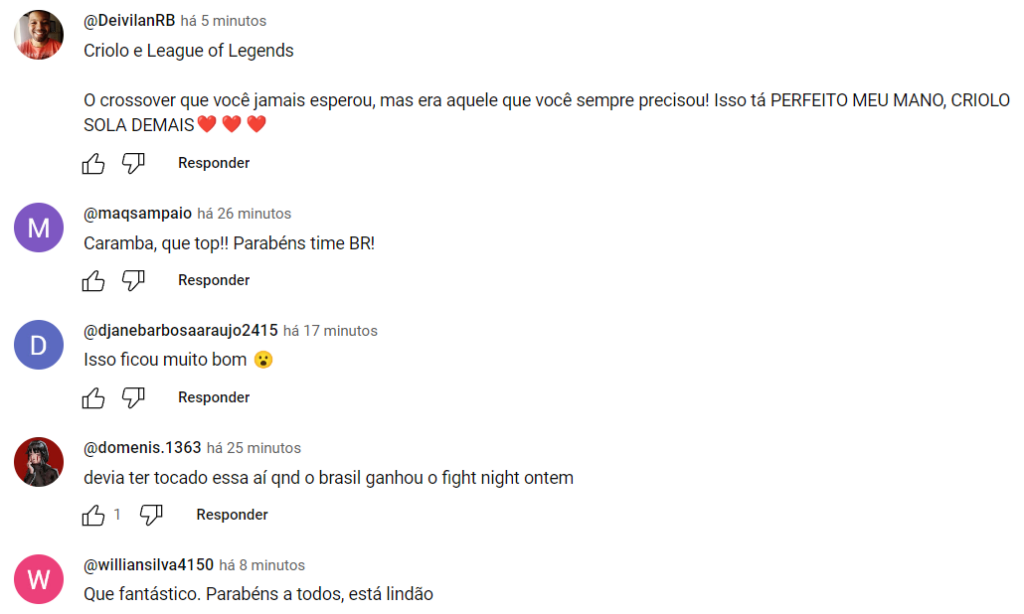Open the blue D avatar
Screen dimensions: 1024x614
(x=39, y=345)
